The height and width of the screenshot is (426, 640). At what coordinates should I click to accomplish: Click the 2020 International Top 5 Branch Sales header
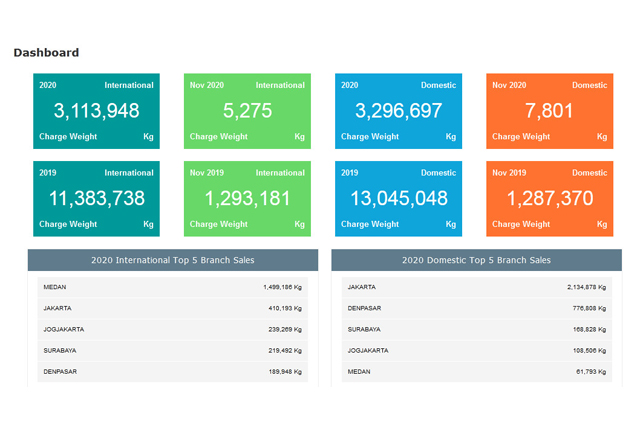point(172,260)
